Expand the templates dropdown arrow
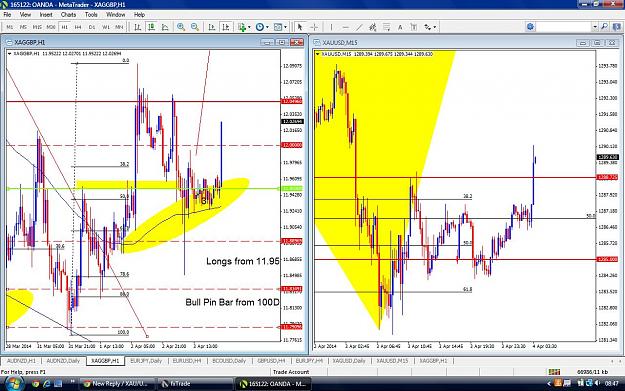The height and width of the screenshot is (391, 625). pyautogui.click(x=285, y=27)
